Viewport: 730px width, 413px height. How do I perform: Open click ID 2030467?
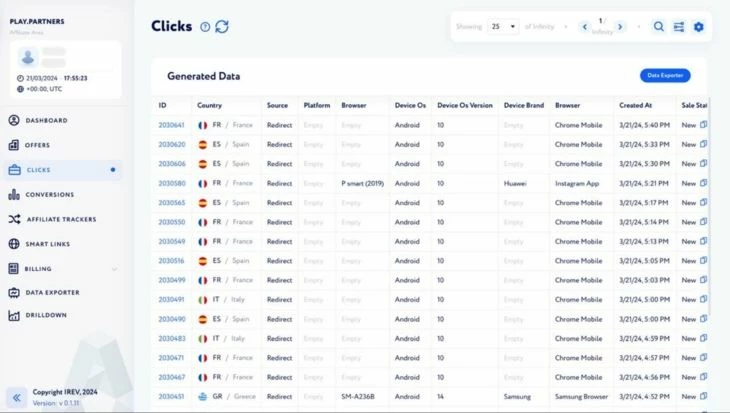[172, 377]
